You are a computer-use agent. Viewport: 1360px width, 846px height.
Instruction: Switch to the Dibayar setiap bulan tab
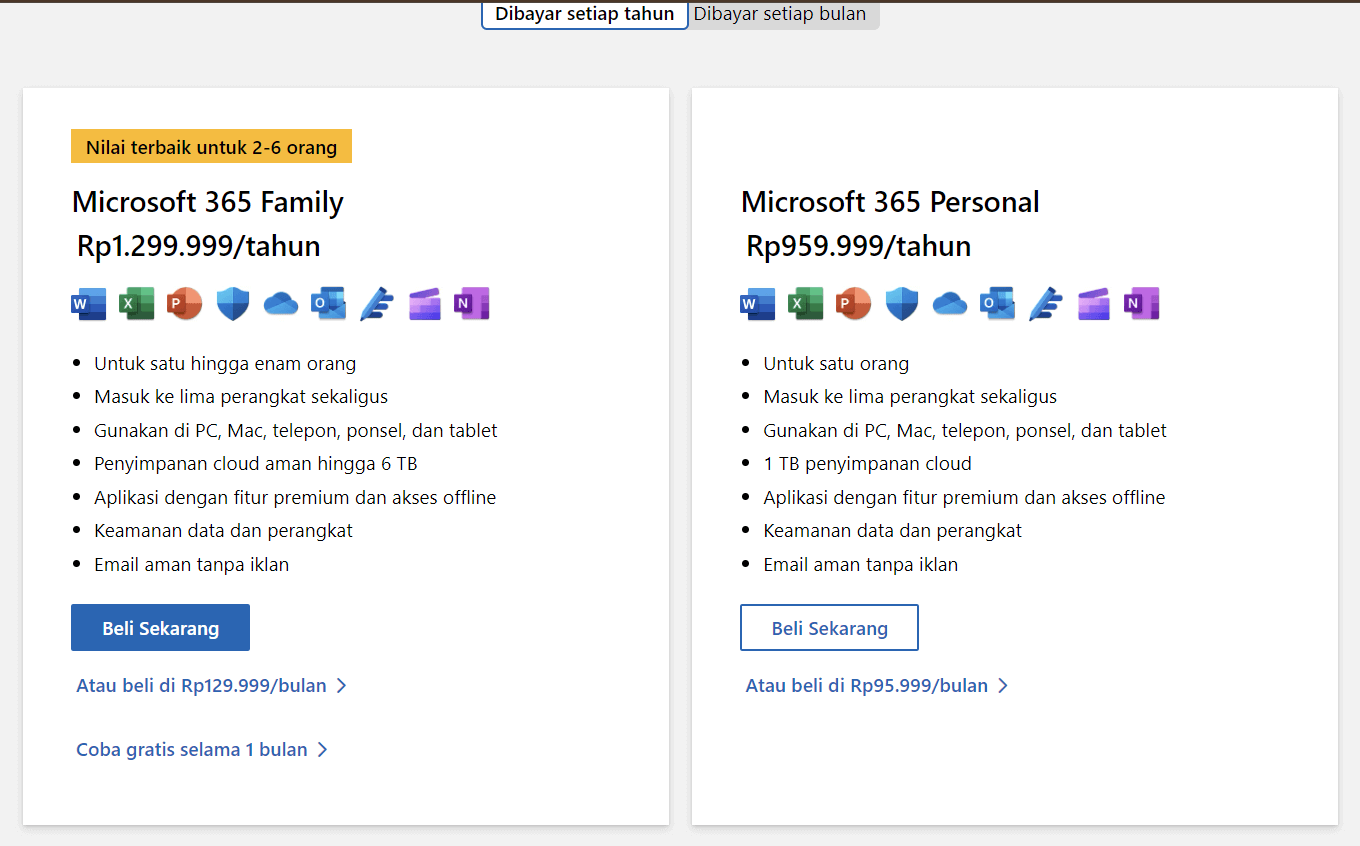tap(781, 14)
